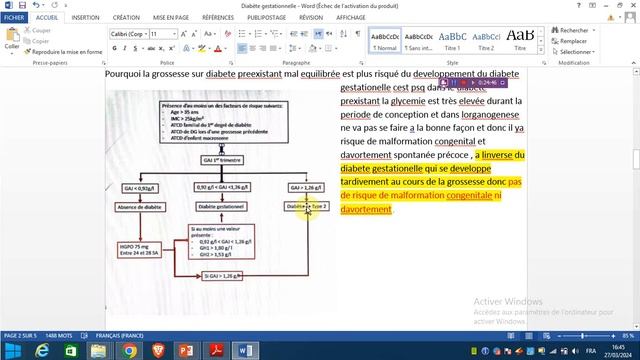Click the center alignment icon

[x=253, y=49]
